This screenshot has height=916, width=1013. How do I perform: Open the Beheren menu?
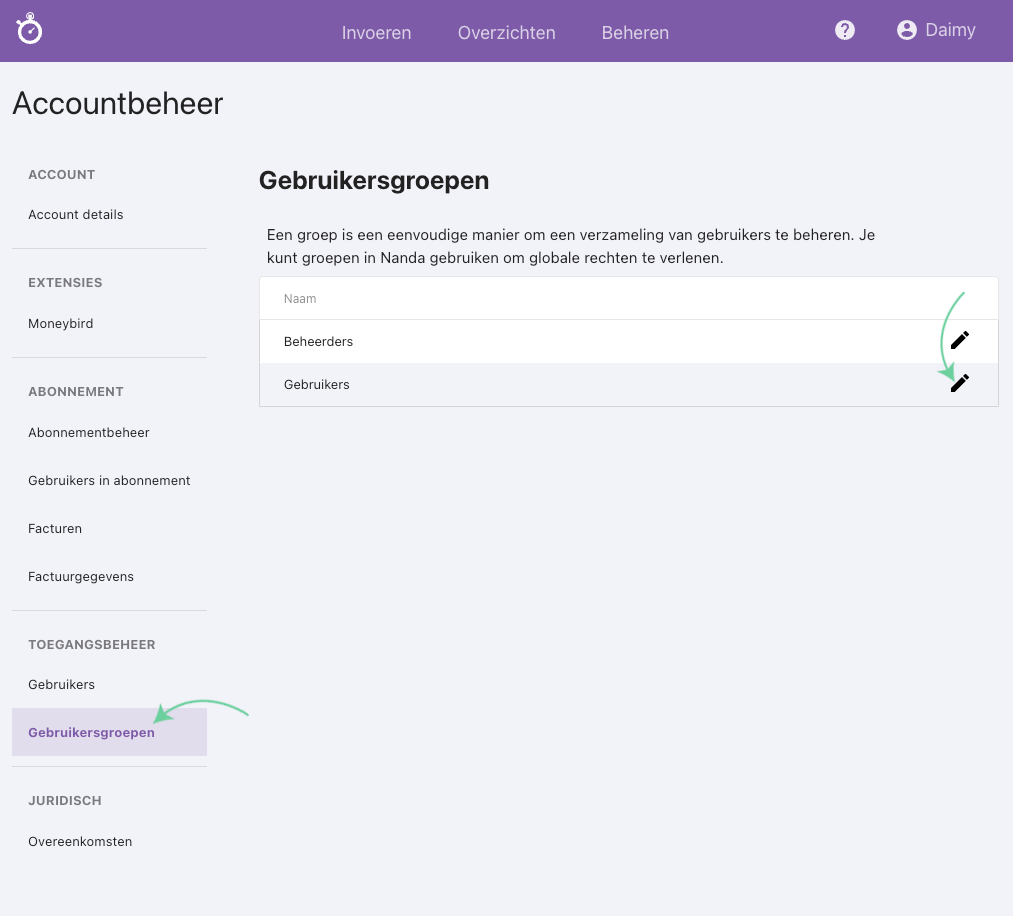click(634, 33)
